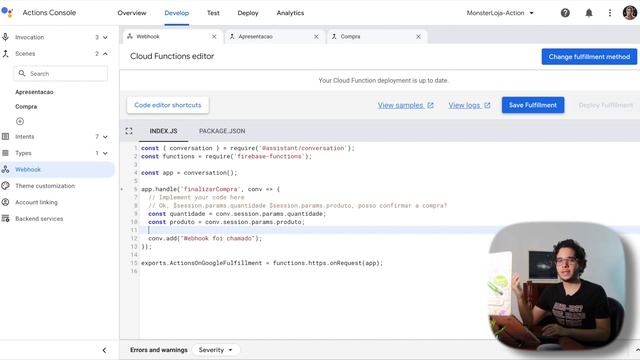Click the Save Fulfillment button
Screen dimensions: 640x360
(533, 105)
